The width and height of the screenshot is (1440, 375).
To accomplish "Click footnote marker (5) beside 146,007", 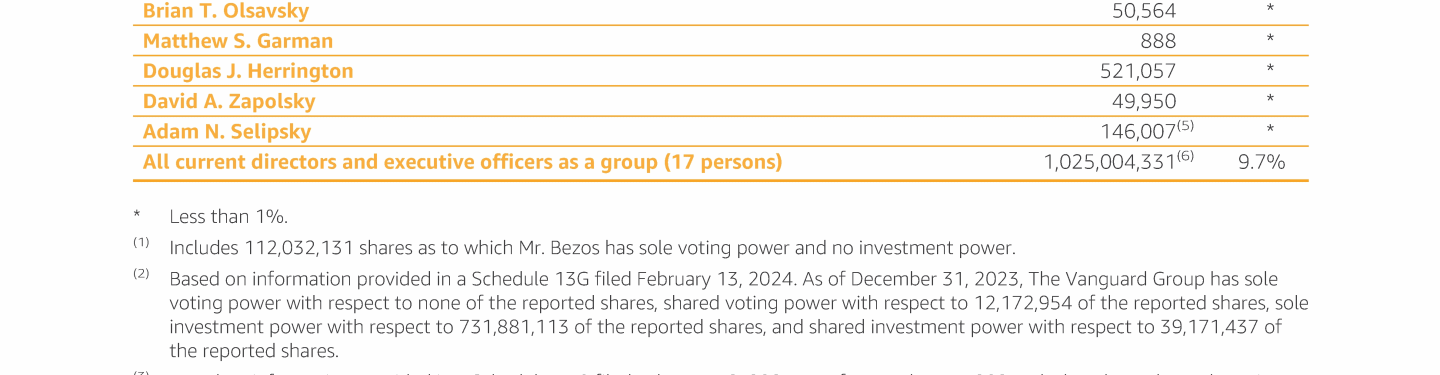I will click(x=1186, y=126).
